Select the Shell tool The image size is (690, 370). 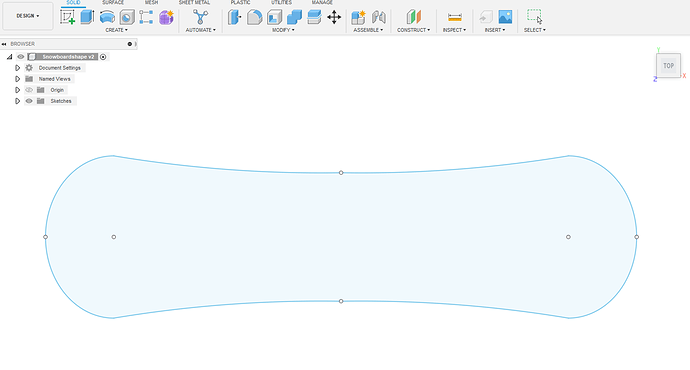274,17
